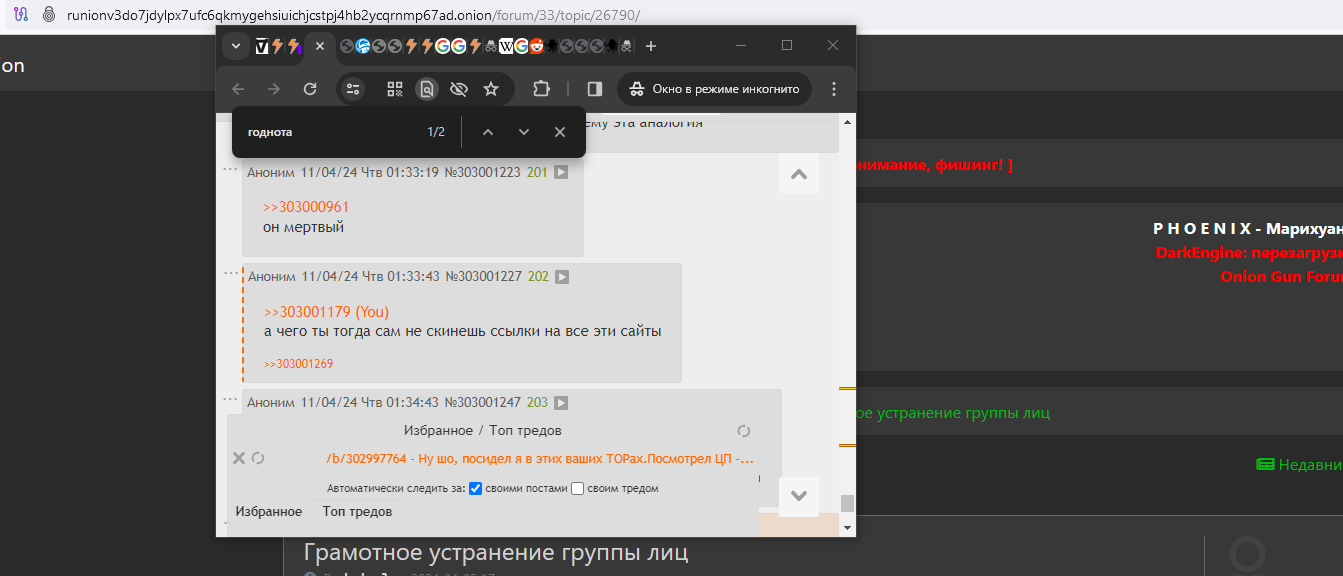1343x576 pixels.
Task: Click the scrollbar down arrow in incognito window
Action: tap(847, 527)
